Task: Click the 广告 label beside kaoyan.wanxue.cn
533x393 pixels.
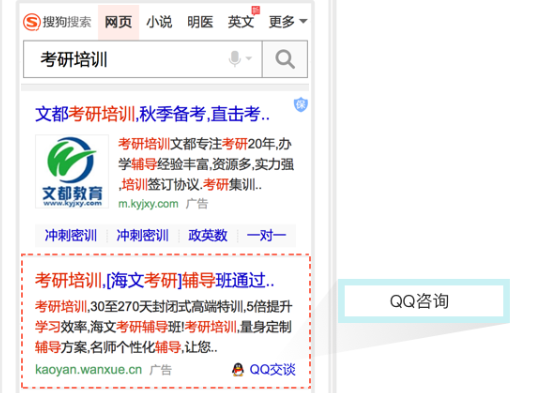Action: tap(160, 370)
